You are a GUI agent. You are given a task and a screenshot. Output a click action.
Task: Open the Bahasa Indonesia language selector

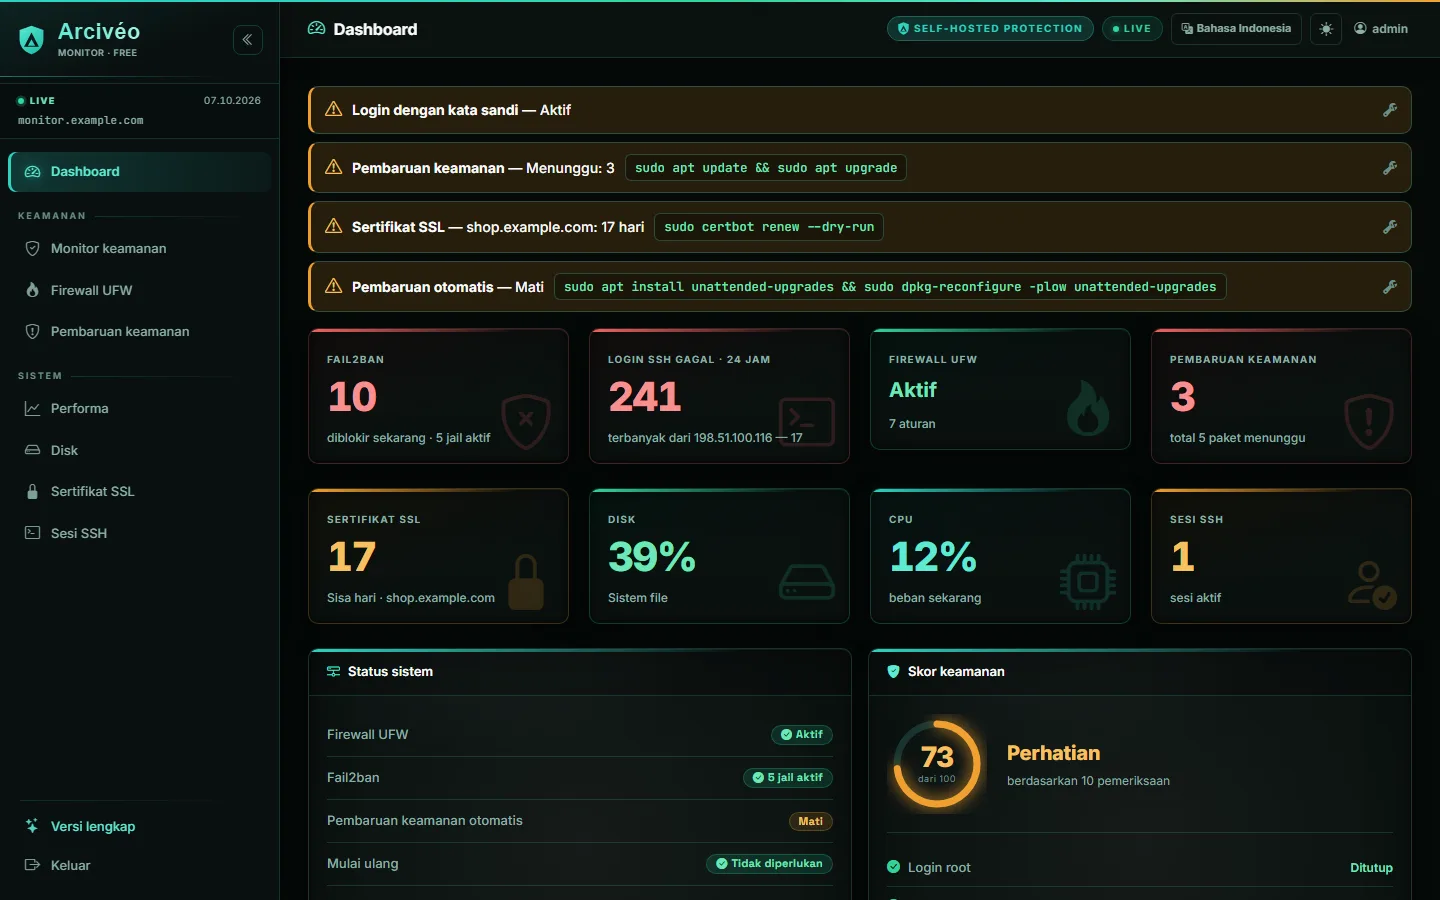(x=1236, y=29)
